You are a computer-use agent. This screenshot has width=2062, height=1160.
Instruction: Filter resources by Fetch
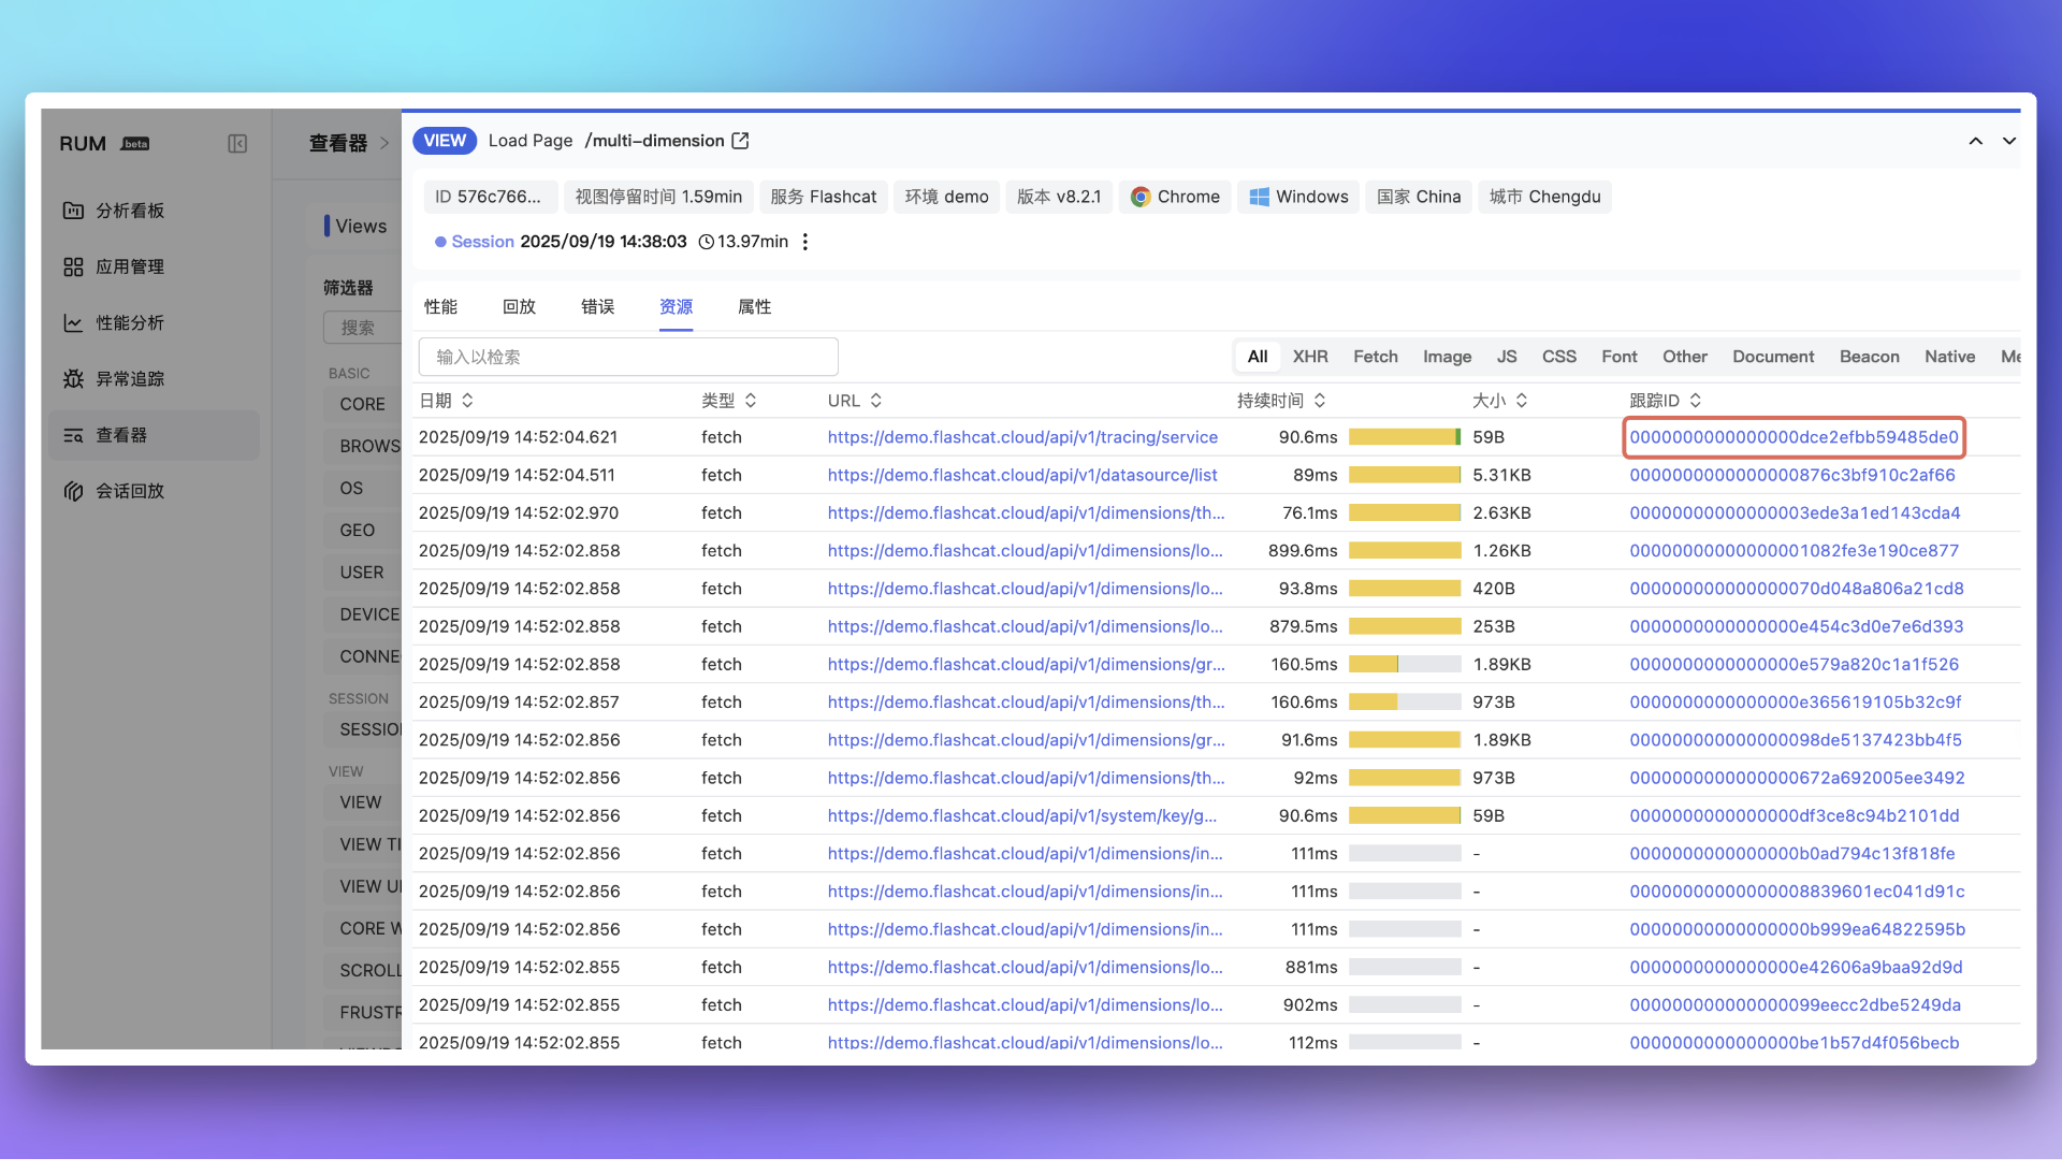point(1375,357)
